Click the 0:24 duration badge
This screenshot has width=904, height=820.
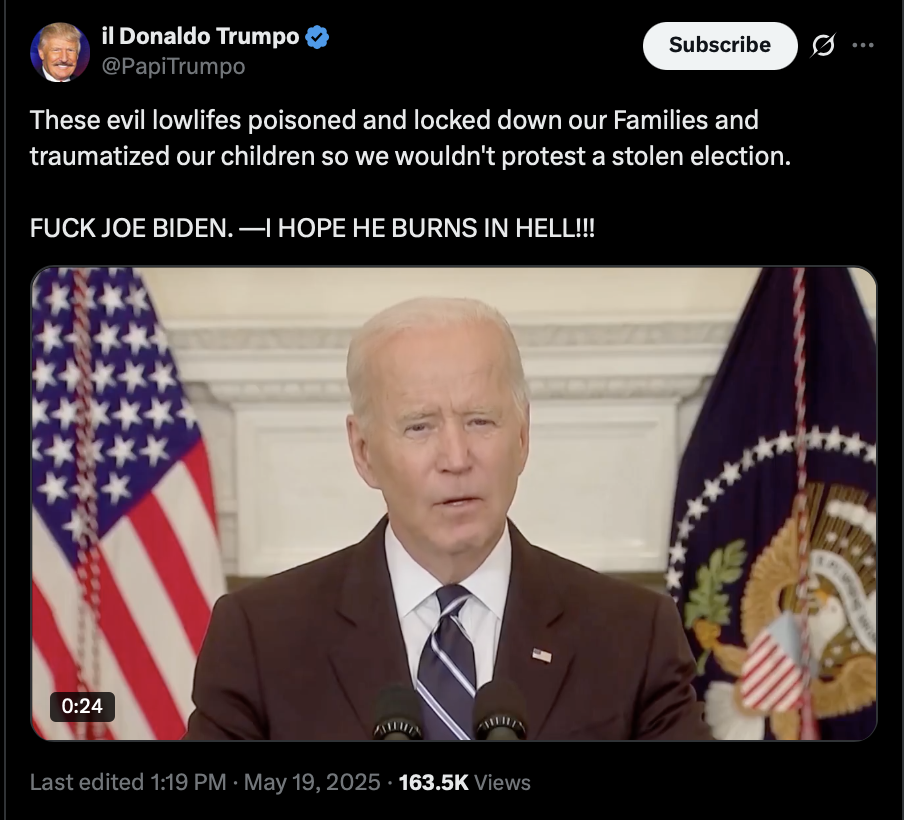pyautogui.click(x=82, y=706)
